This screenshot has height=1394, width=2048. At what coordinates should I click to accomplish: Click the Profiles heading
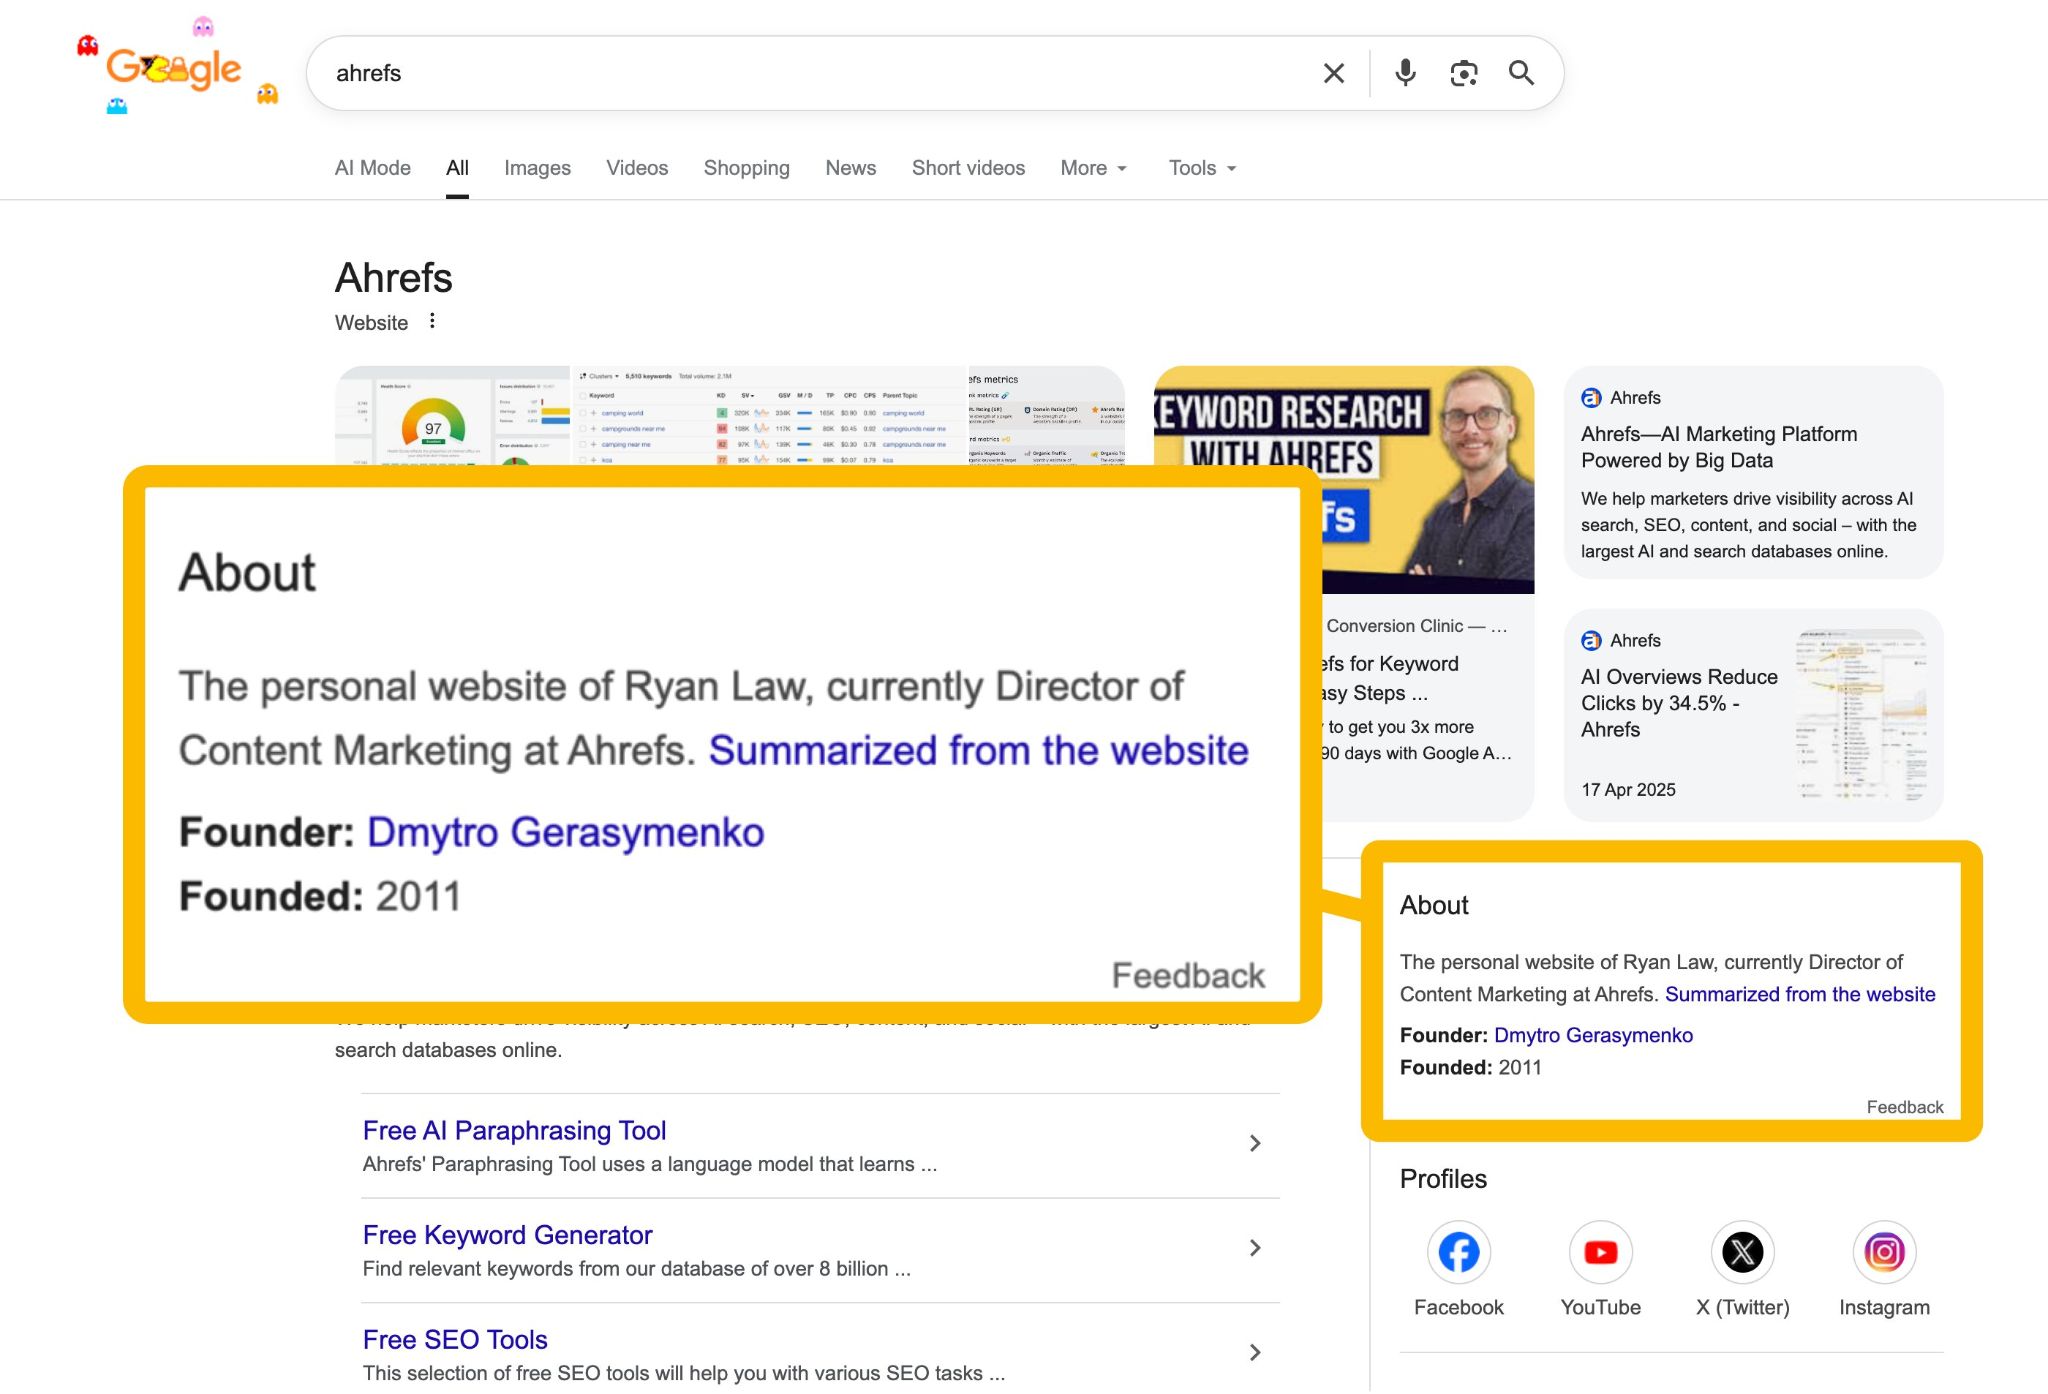pos(1443,1179)
